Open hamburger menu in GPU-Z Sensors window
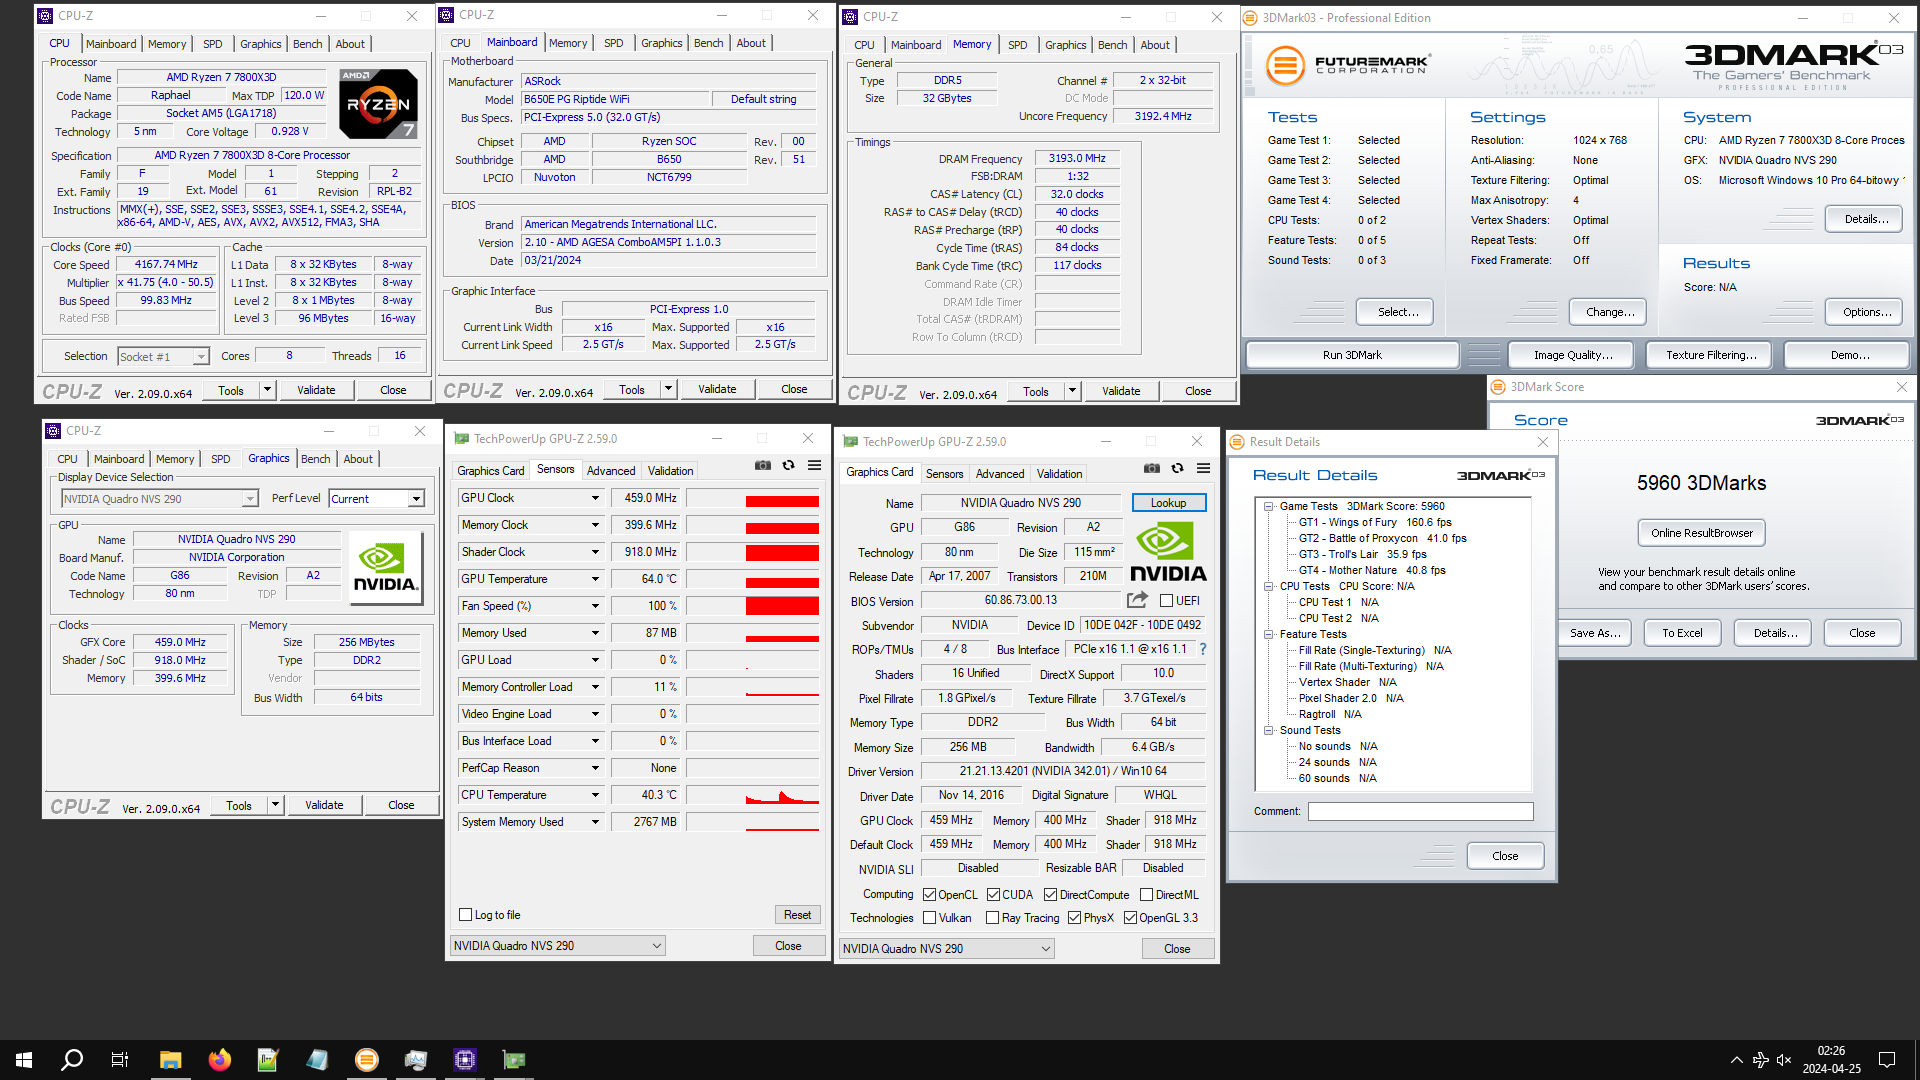The height and width of the screenshot is (1080, 1920). pyautogui.click(x=815, y=466)
